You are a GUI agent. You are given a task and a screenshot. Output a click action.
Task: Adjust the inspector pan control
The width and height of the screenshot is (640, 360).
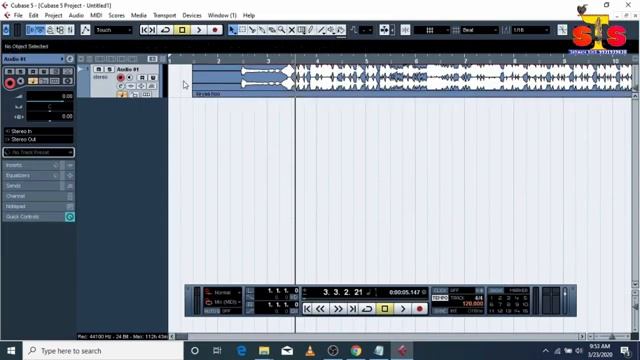point(50,107)
